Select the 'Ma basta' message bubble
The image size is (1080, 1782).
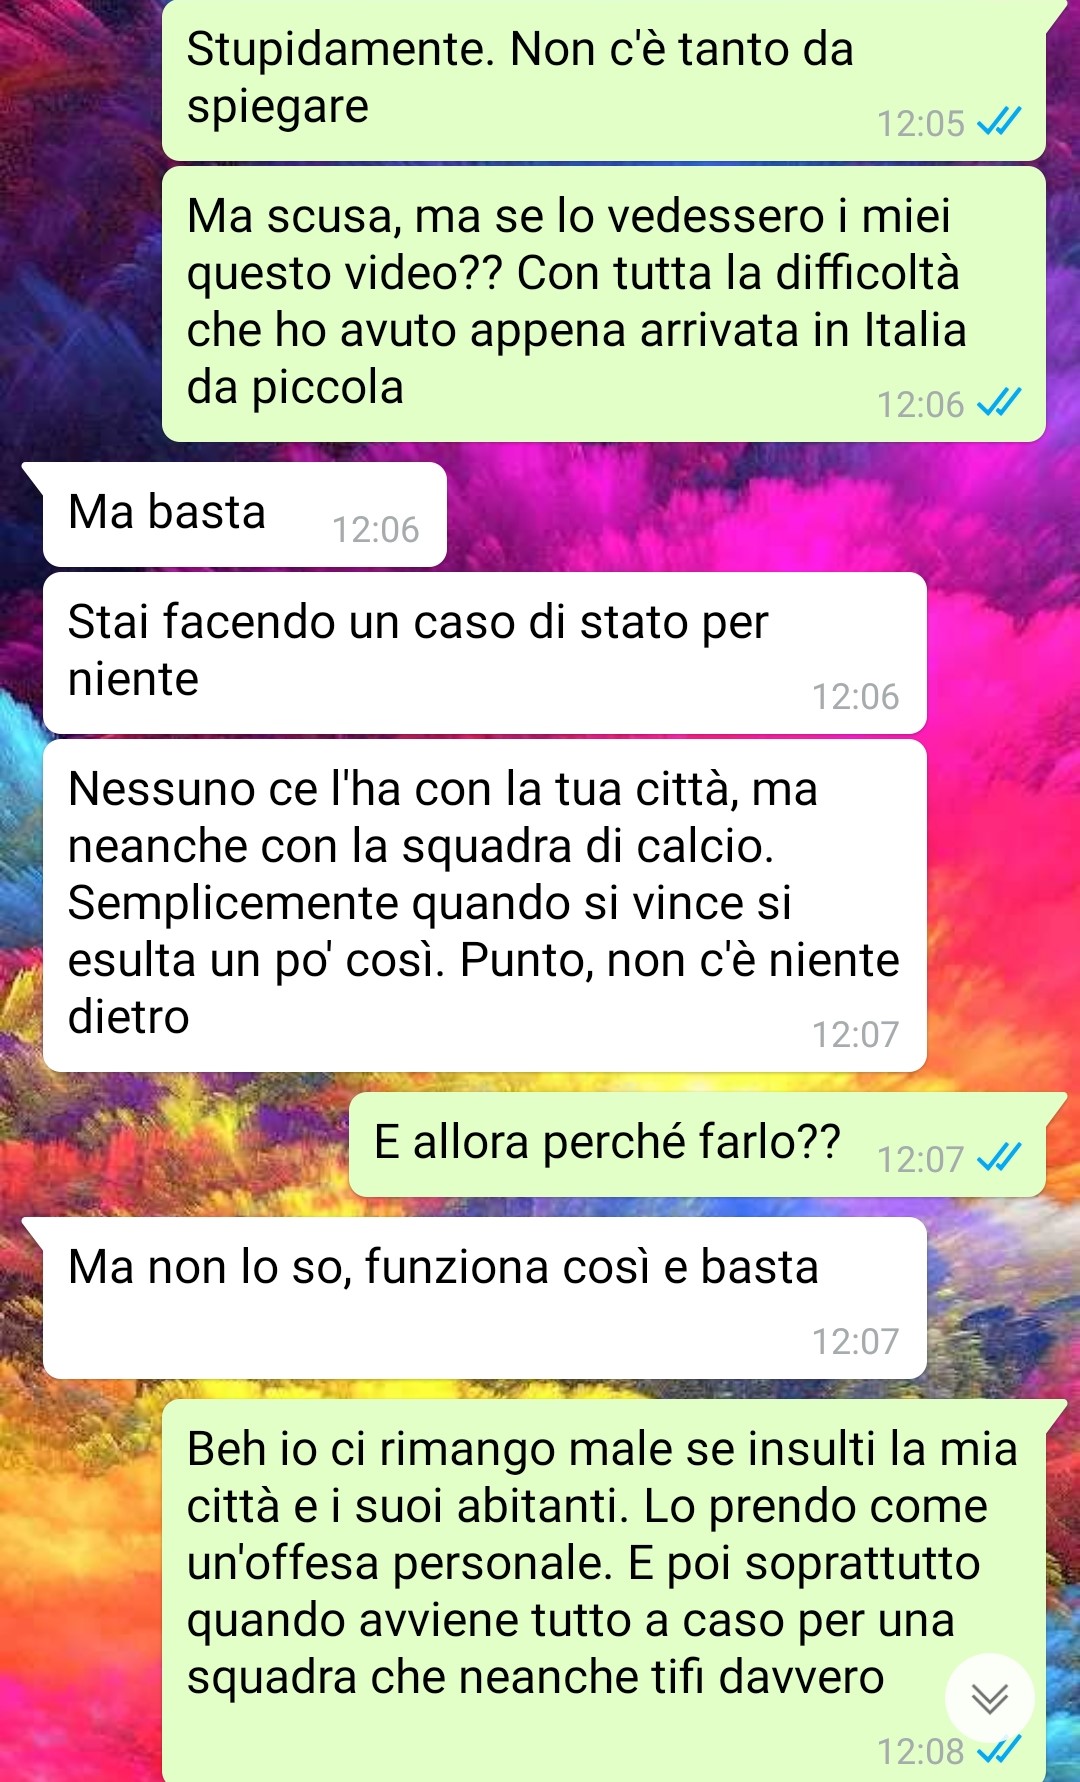pos(244,515)
